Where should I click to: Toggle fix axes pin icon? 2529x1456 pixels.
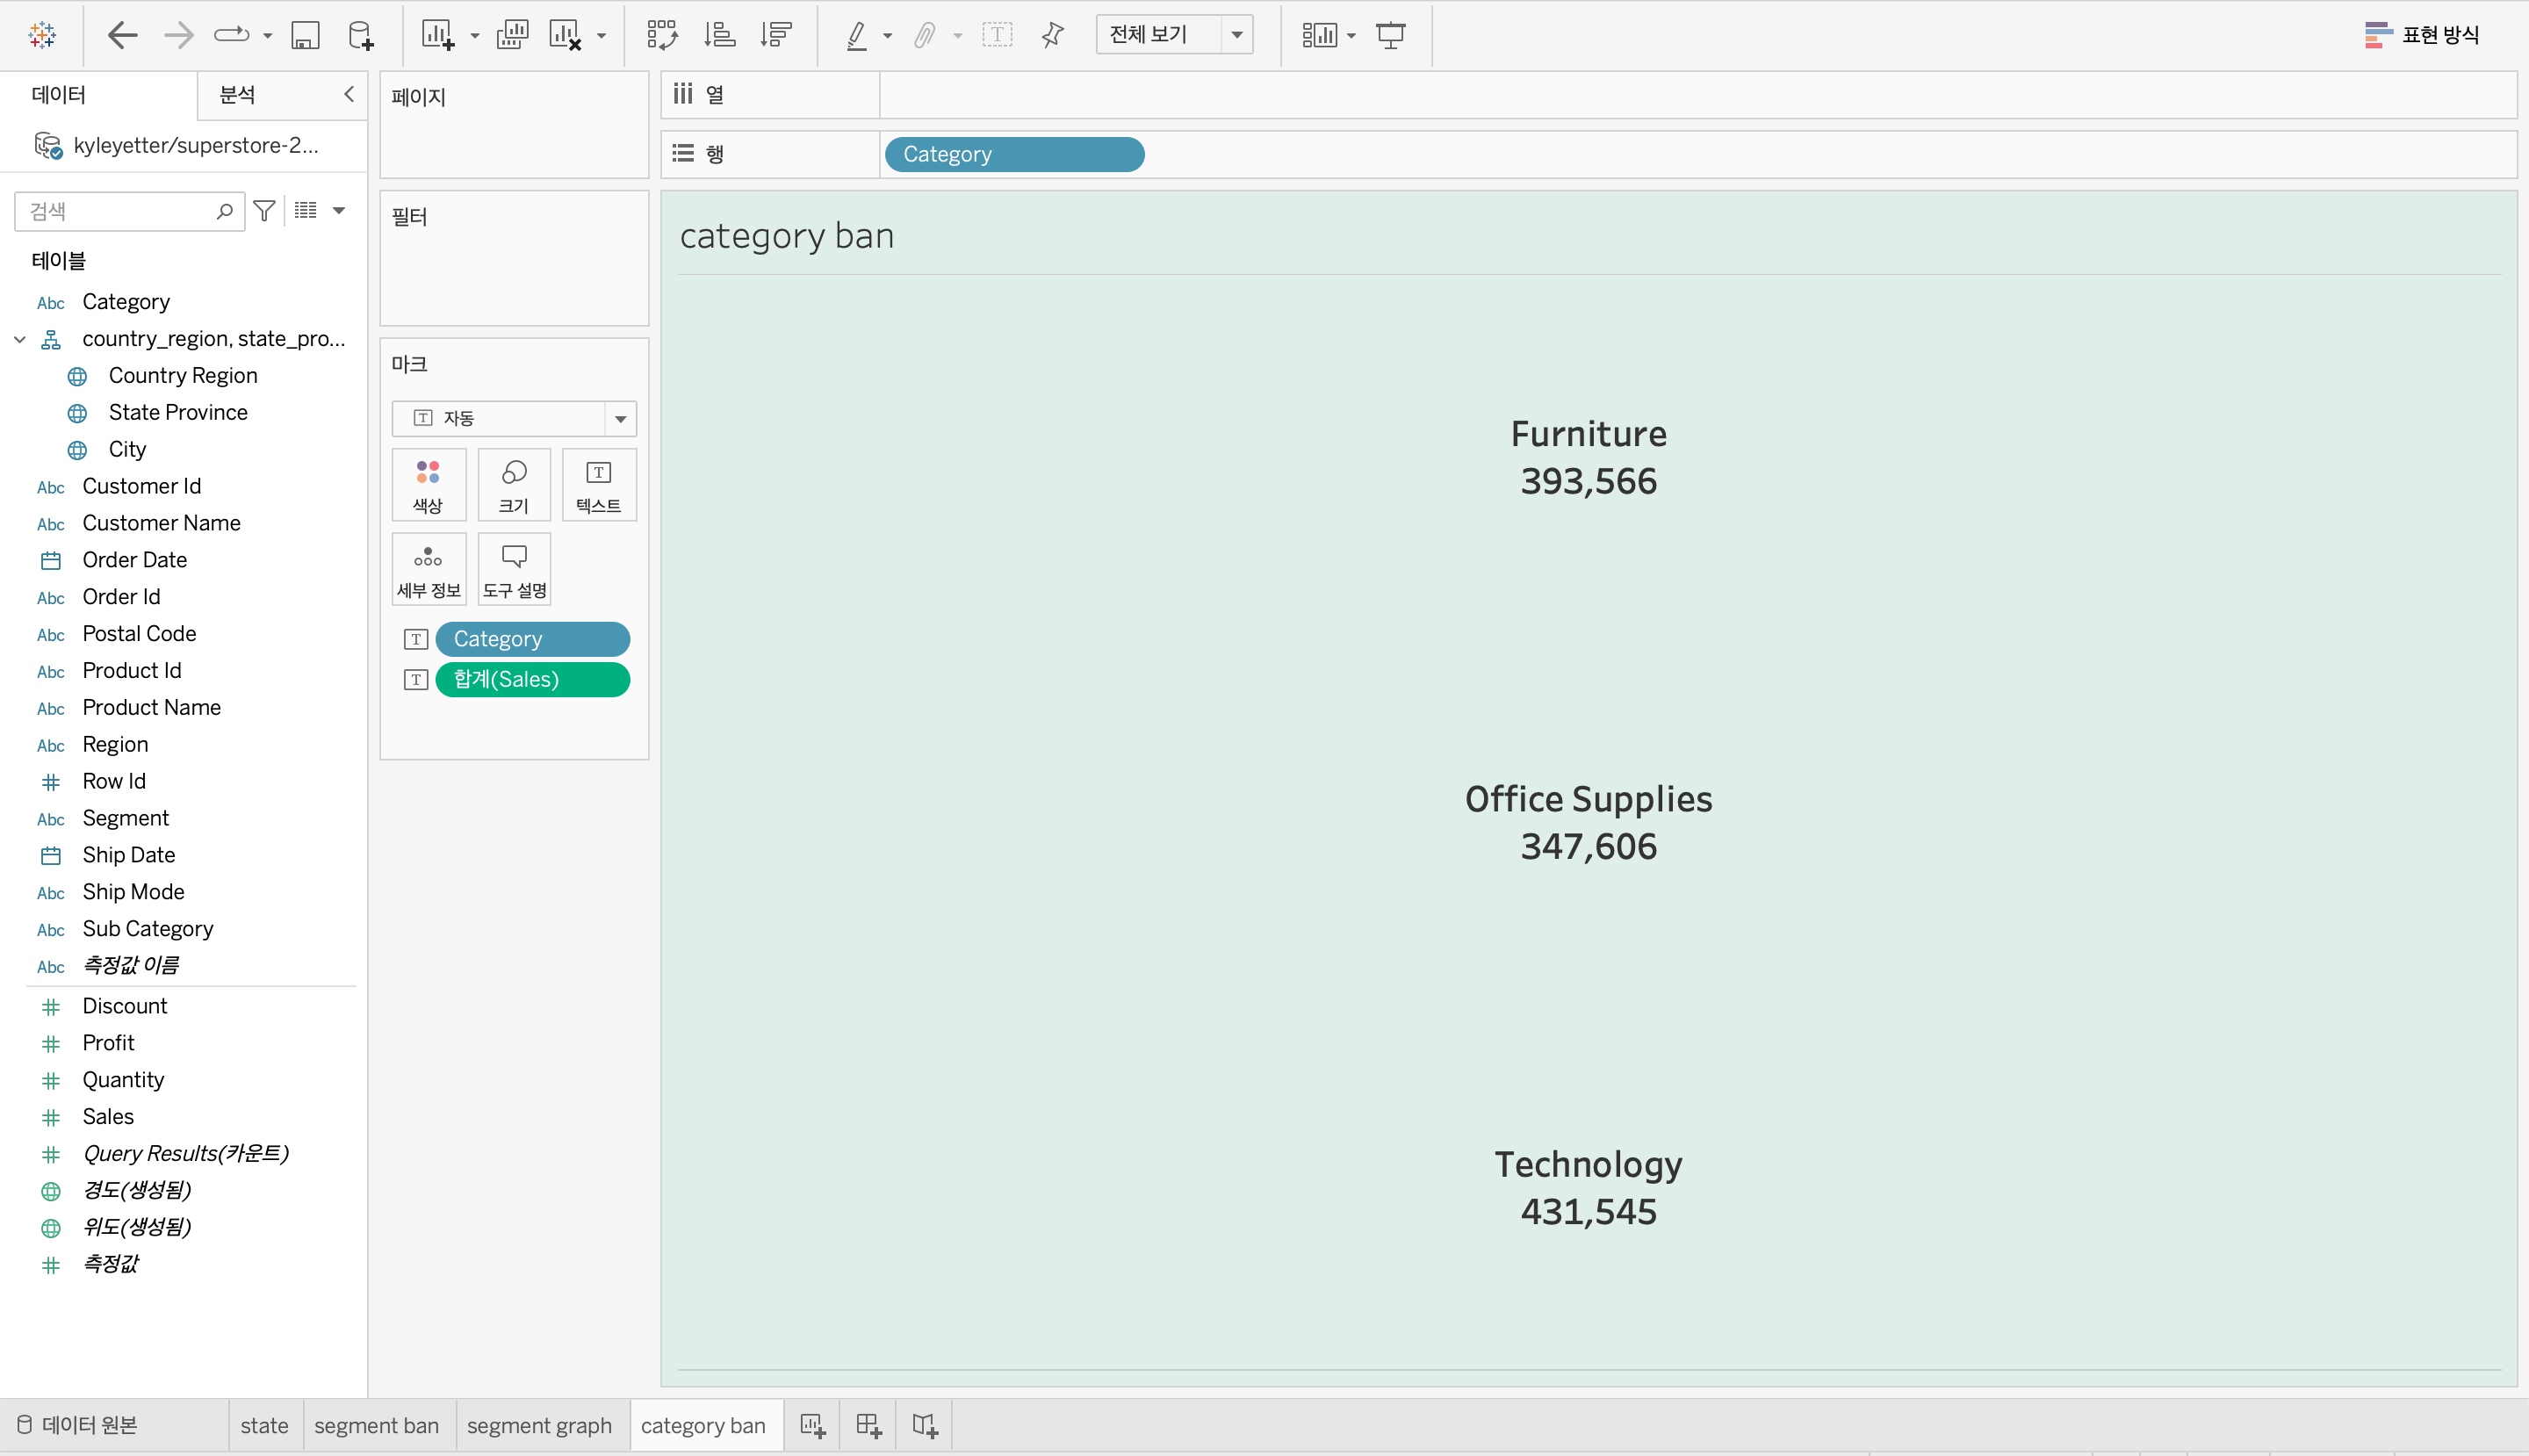coord(1053,36)
